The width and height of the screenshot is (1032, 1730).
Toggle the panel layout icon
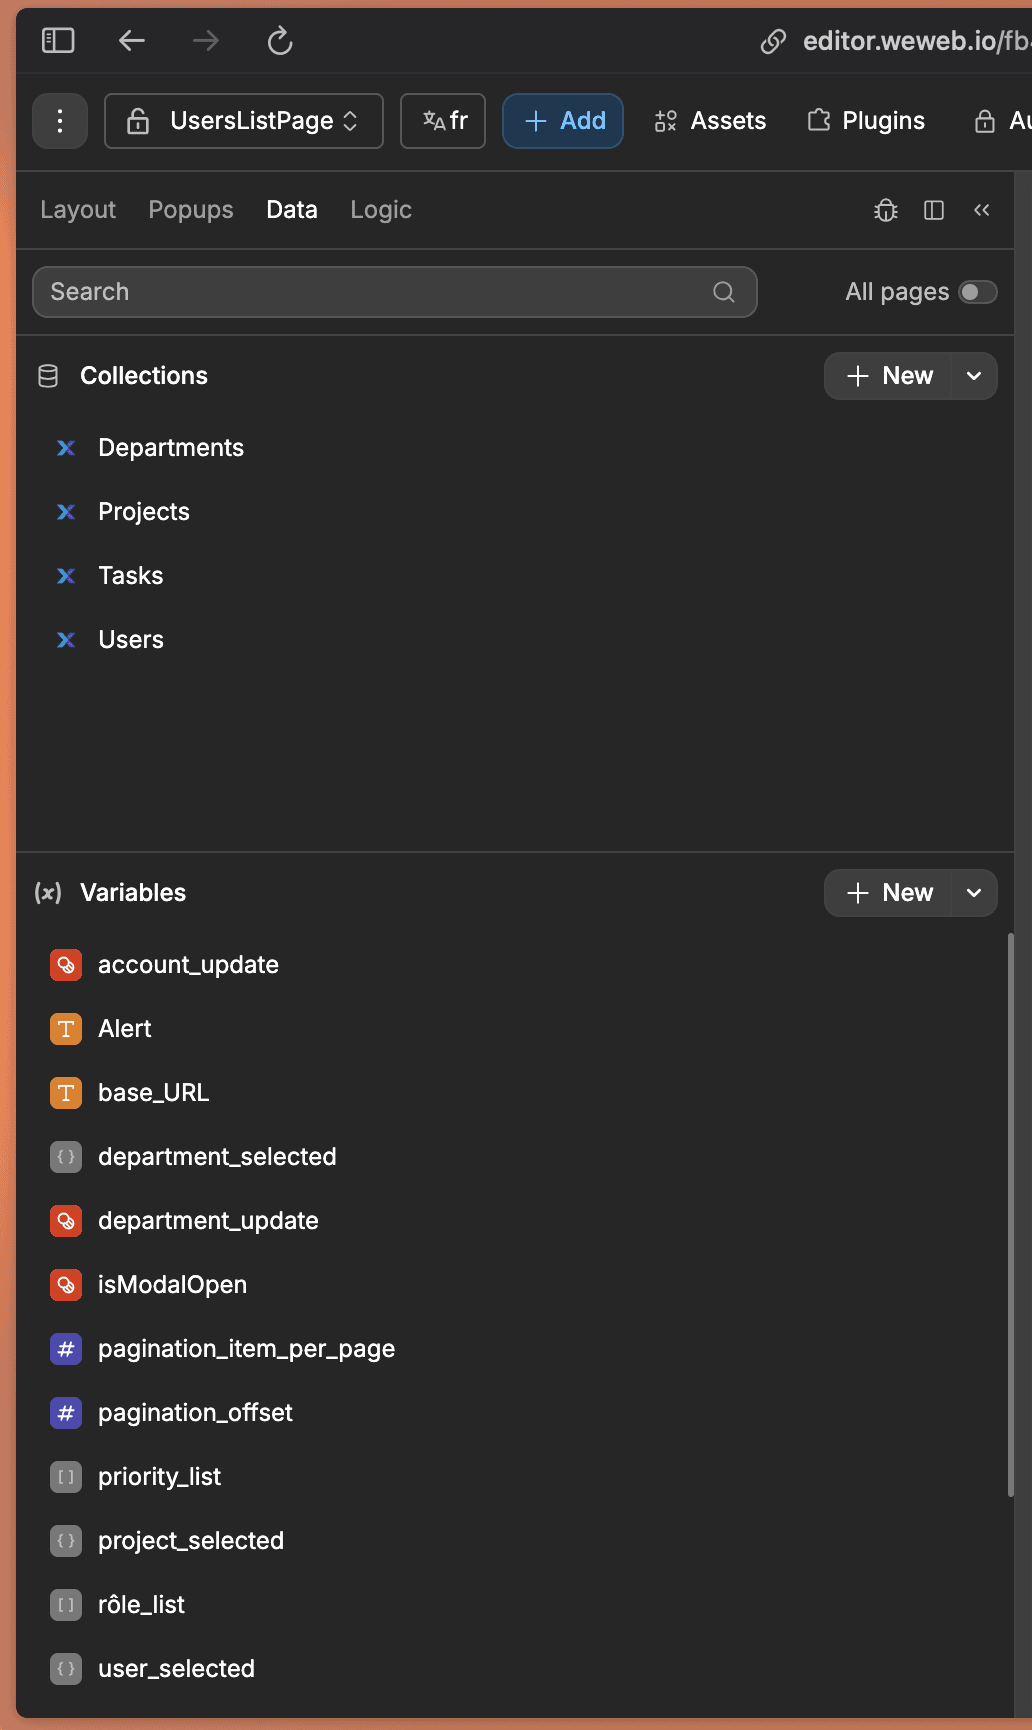[x=934, y=210]
